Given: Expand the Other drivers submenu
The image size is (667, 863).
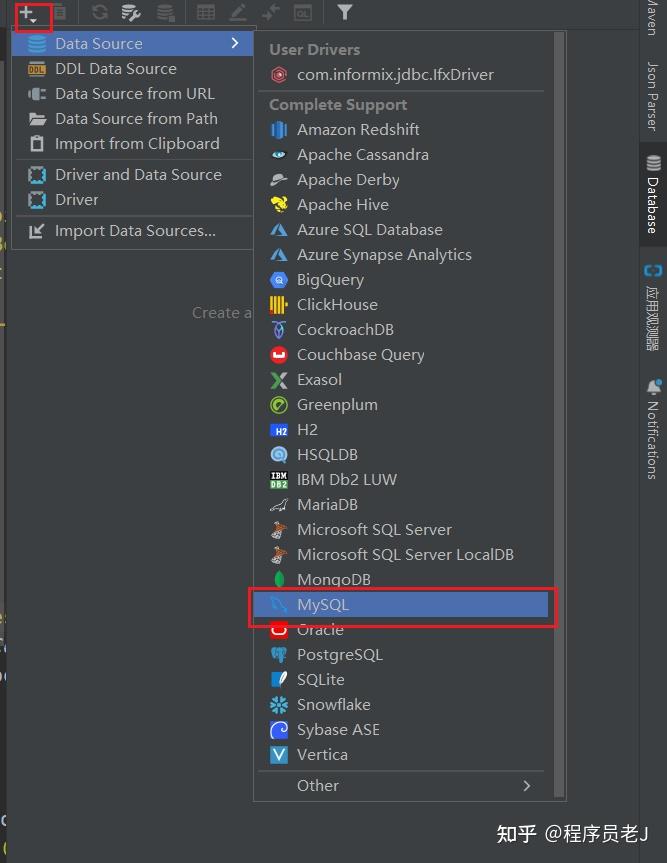Looking at the screenshot, I should [527, 785].
